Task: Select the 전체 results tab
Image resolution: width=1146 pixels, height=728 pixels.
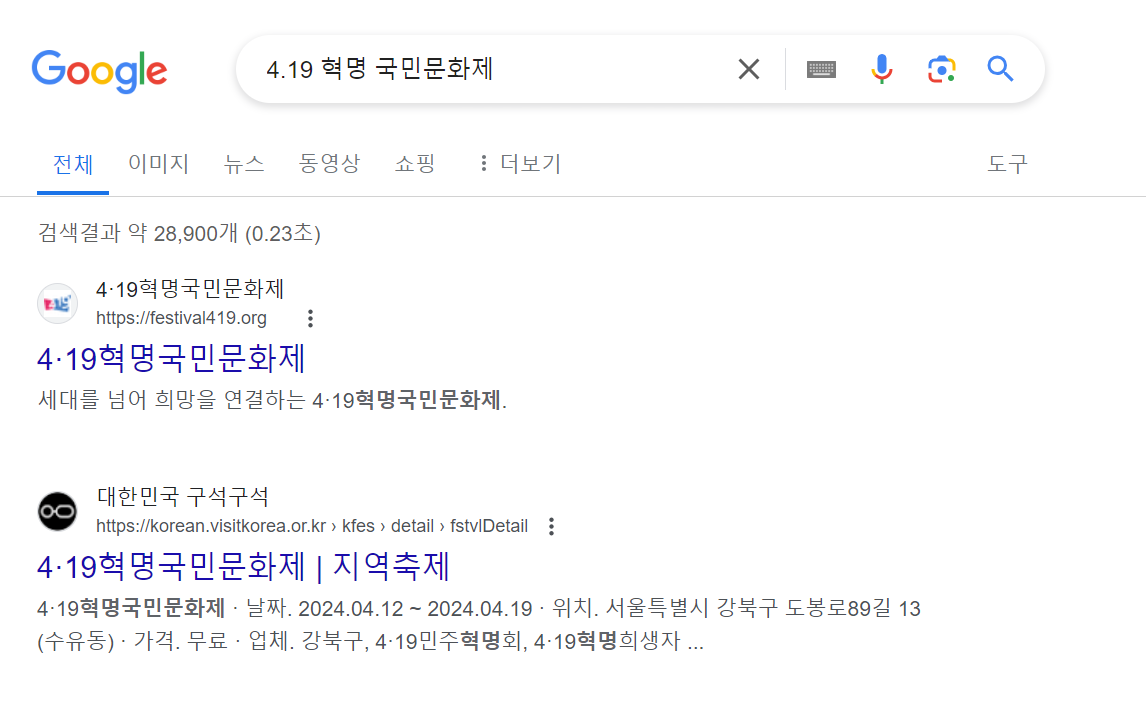Action: tap(73, 165)
